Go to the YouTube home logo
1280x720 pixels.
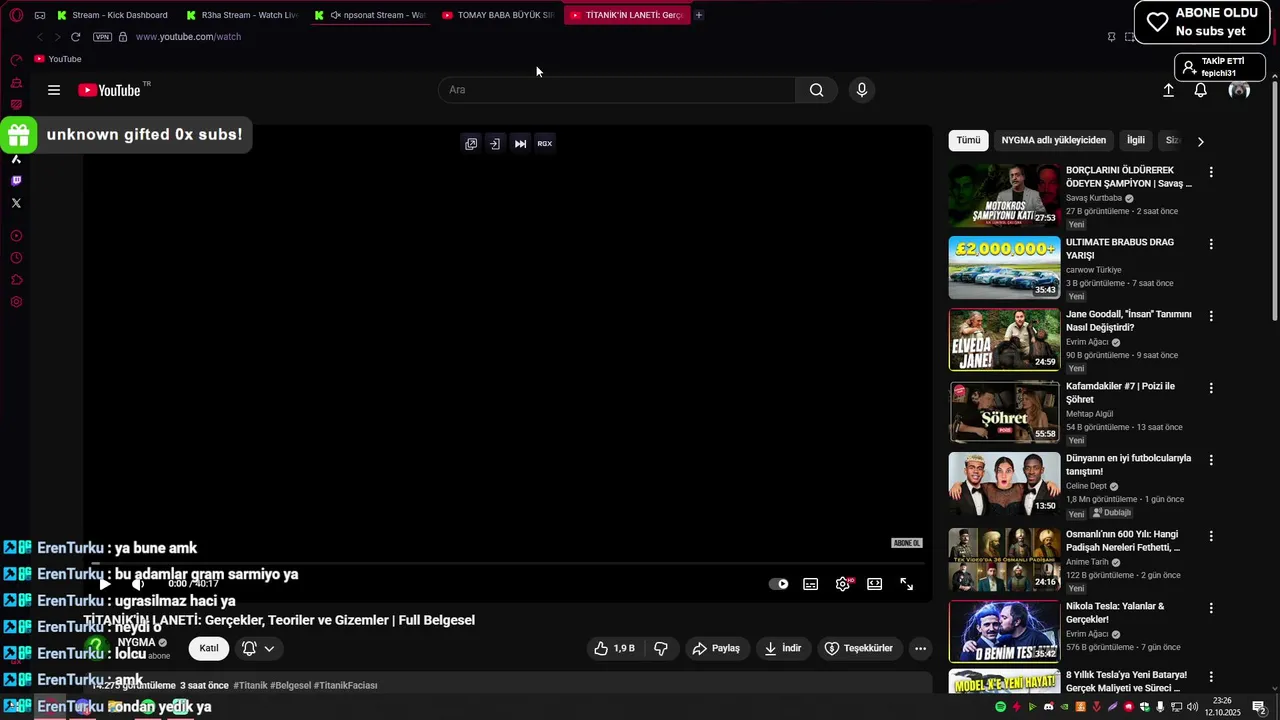coord(110,90)
